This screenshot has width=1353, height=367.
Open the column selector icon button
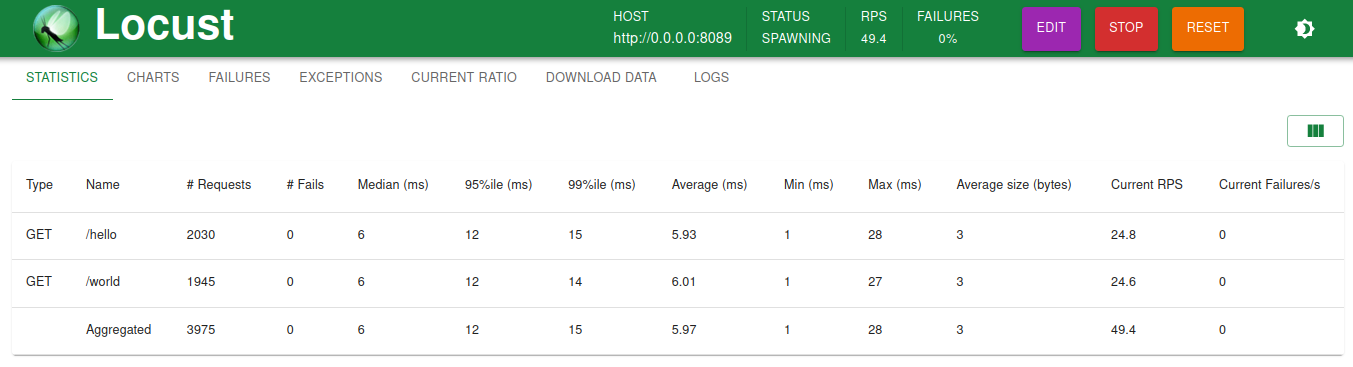pyautogui.click(x=1315, y=131)
